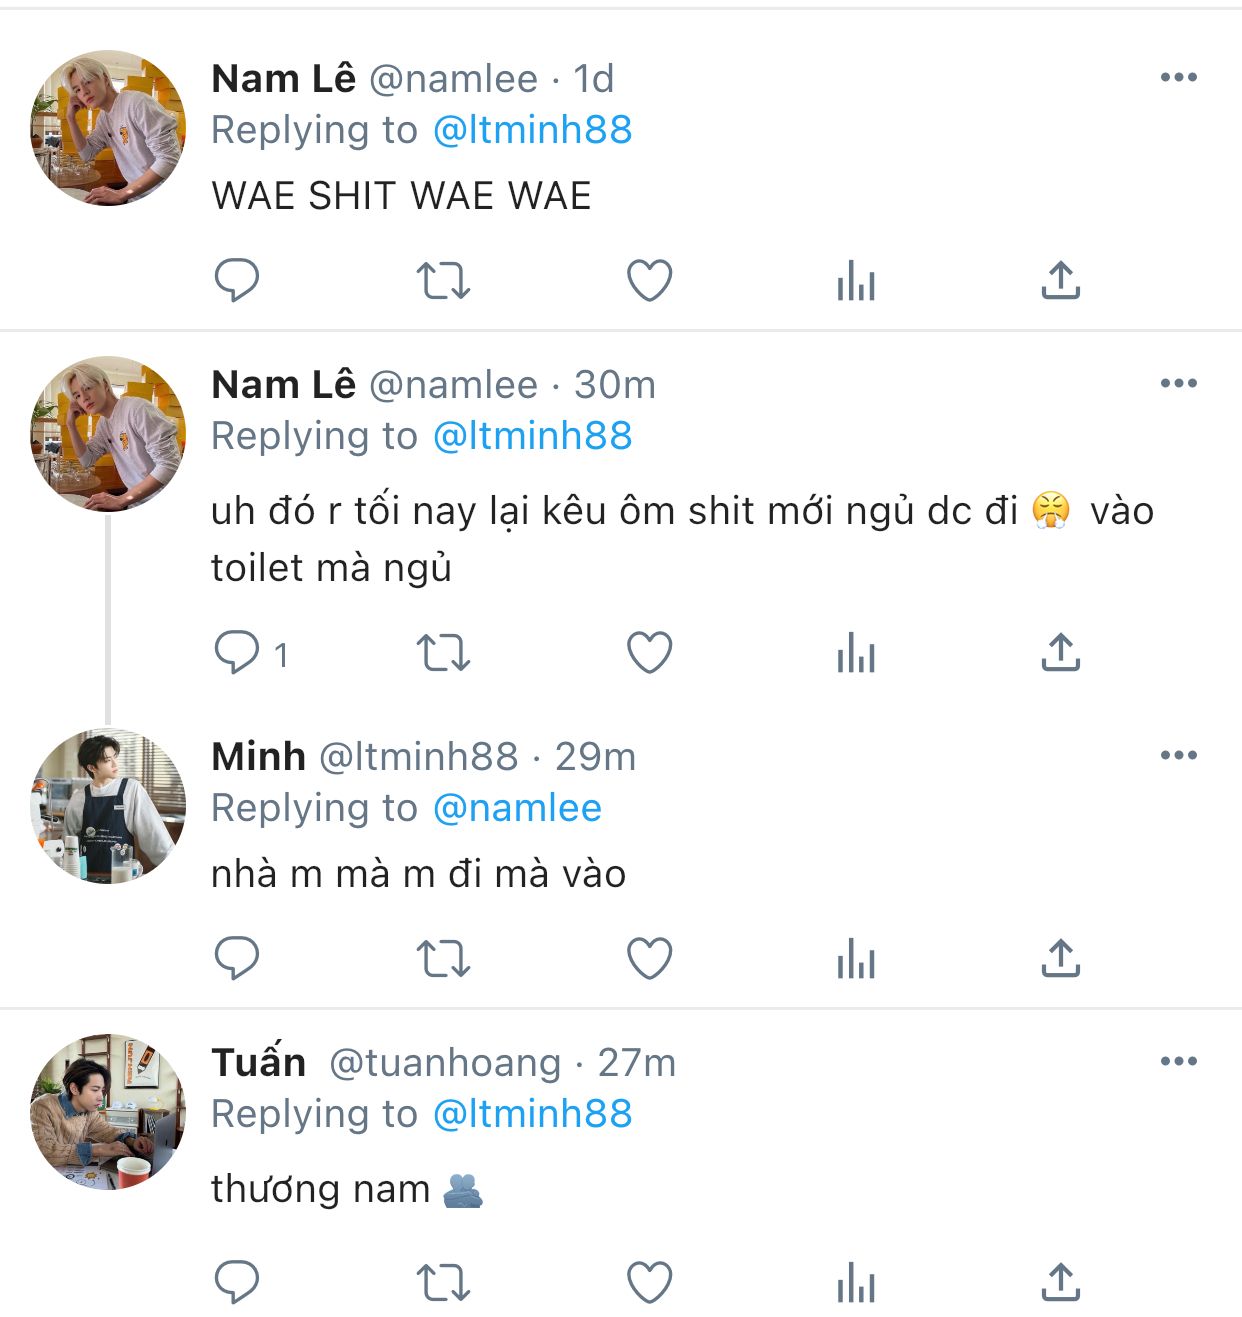Open Minh's profile avatar
This screenshot has width=1242, height=1317.
pyautogui.click(x=108, y=806)
